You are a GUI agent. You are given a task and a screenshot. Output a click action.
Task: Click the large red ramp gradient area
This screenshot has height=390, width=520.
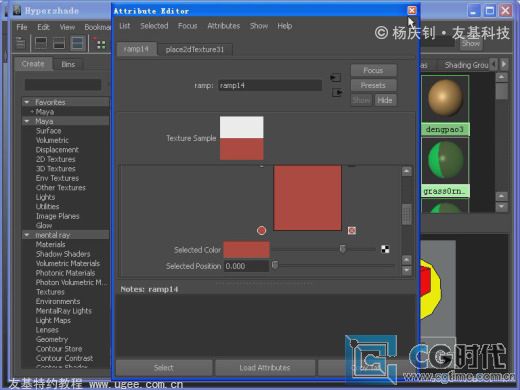click(x=307, y=198)
